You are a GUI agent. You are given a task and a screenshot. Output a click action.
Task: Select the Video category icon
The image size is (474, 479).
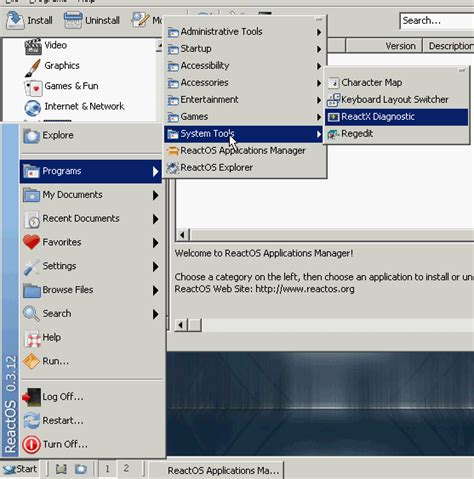(33, 46)
